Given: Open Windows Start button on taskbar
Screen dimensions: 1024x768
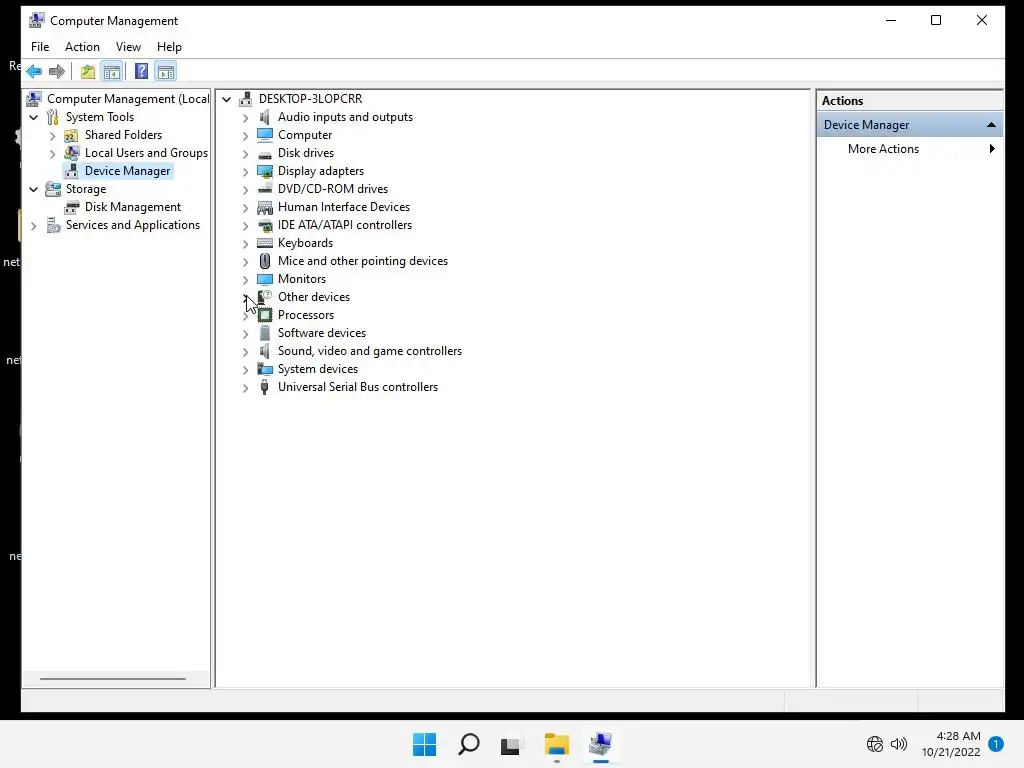Looking at the screenshot, I should 424,744.
